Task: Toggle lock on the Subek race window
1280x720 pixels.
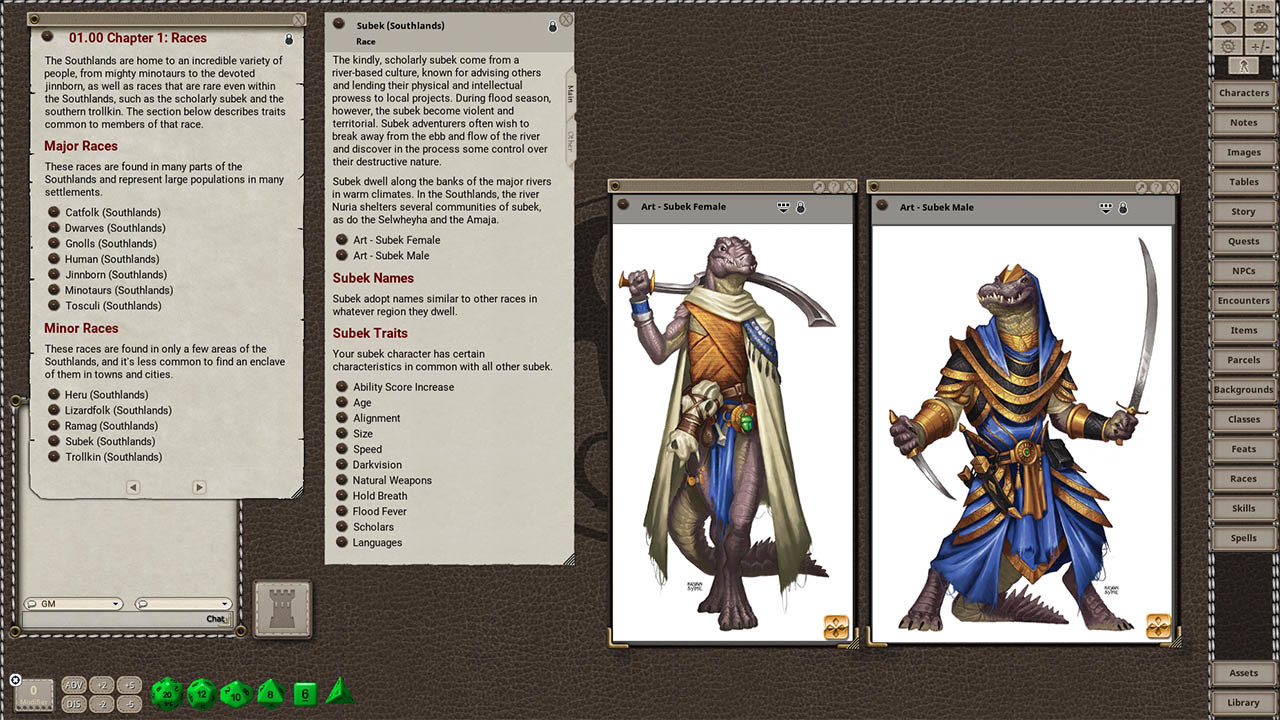Action: 552,26
